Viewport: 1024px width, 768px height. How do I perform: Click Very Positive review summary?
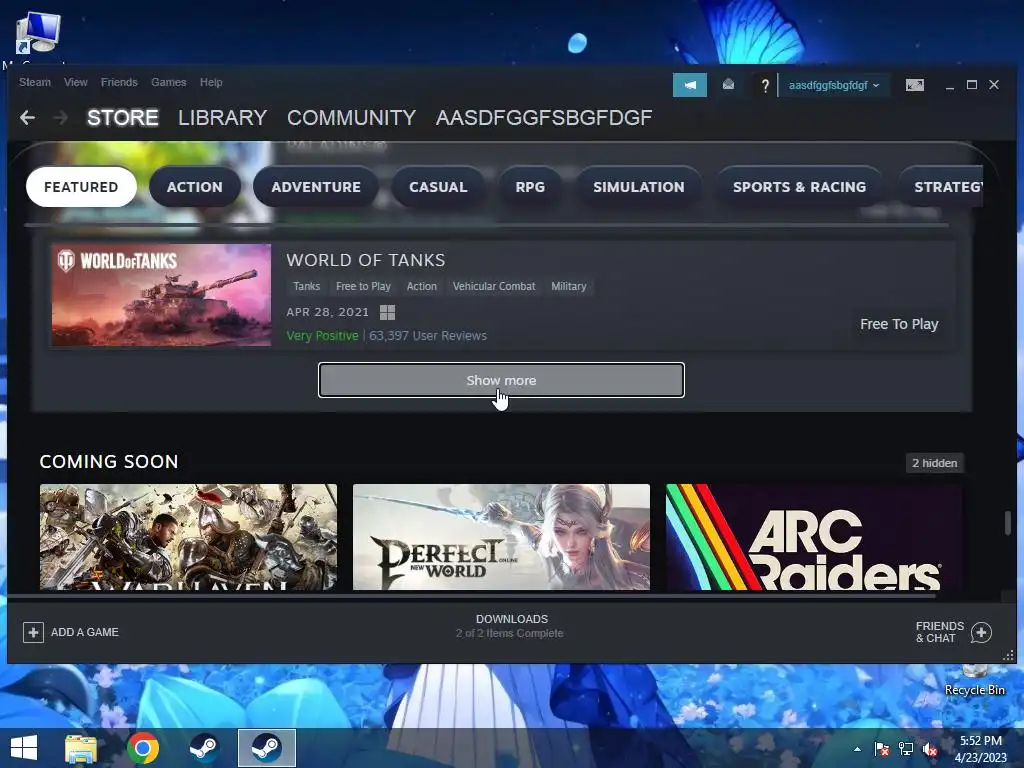click(x=323, y=336)
